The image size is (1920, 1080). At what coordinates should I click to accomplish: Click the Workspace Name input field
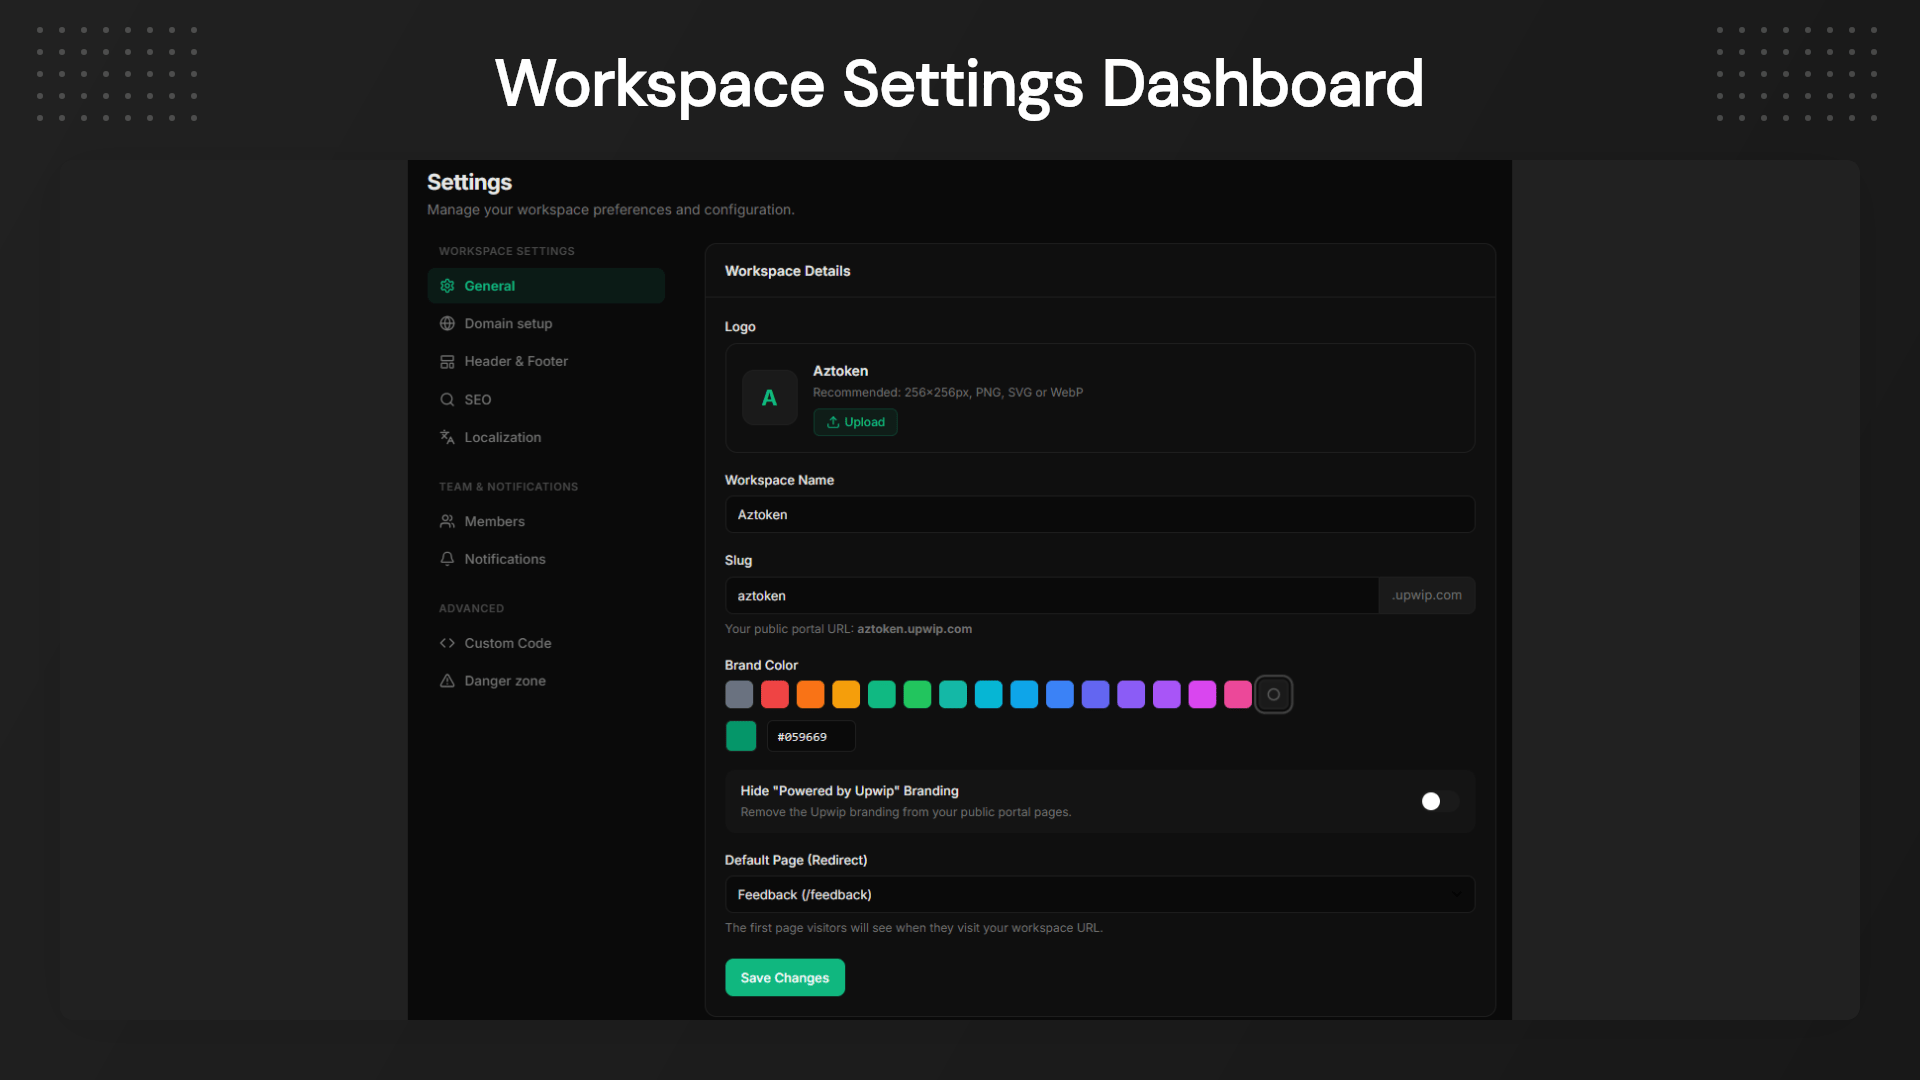click(1100, 515)
